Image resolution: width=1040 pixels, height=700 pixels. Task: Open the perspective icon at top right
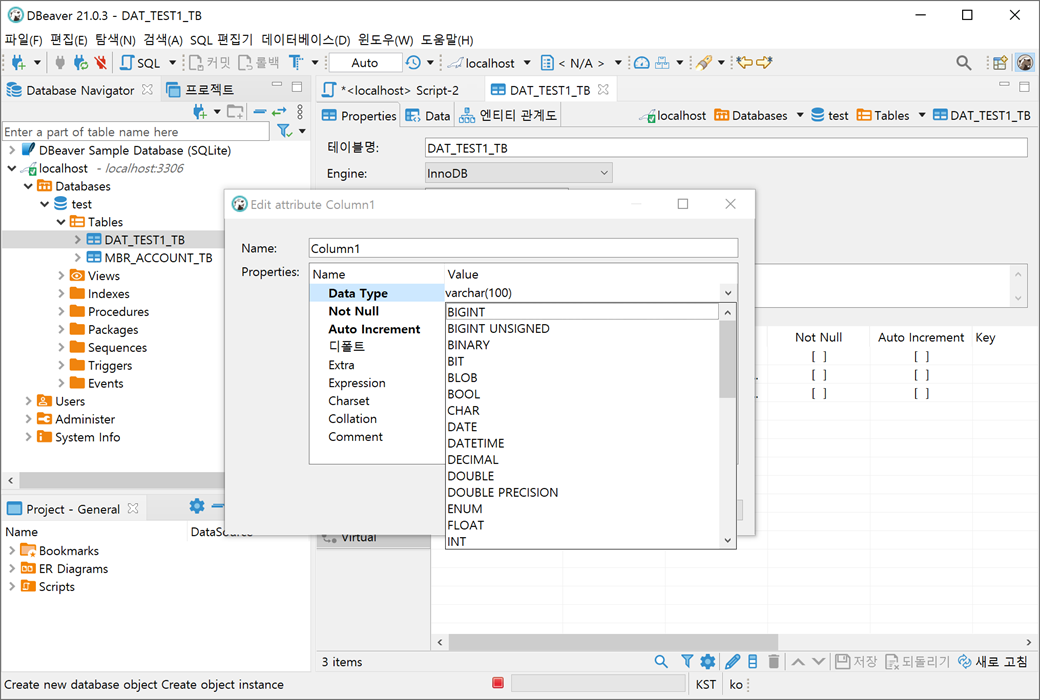1000,62
